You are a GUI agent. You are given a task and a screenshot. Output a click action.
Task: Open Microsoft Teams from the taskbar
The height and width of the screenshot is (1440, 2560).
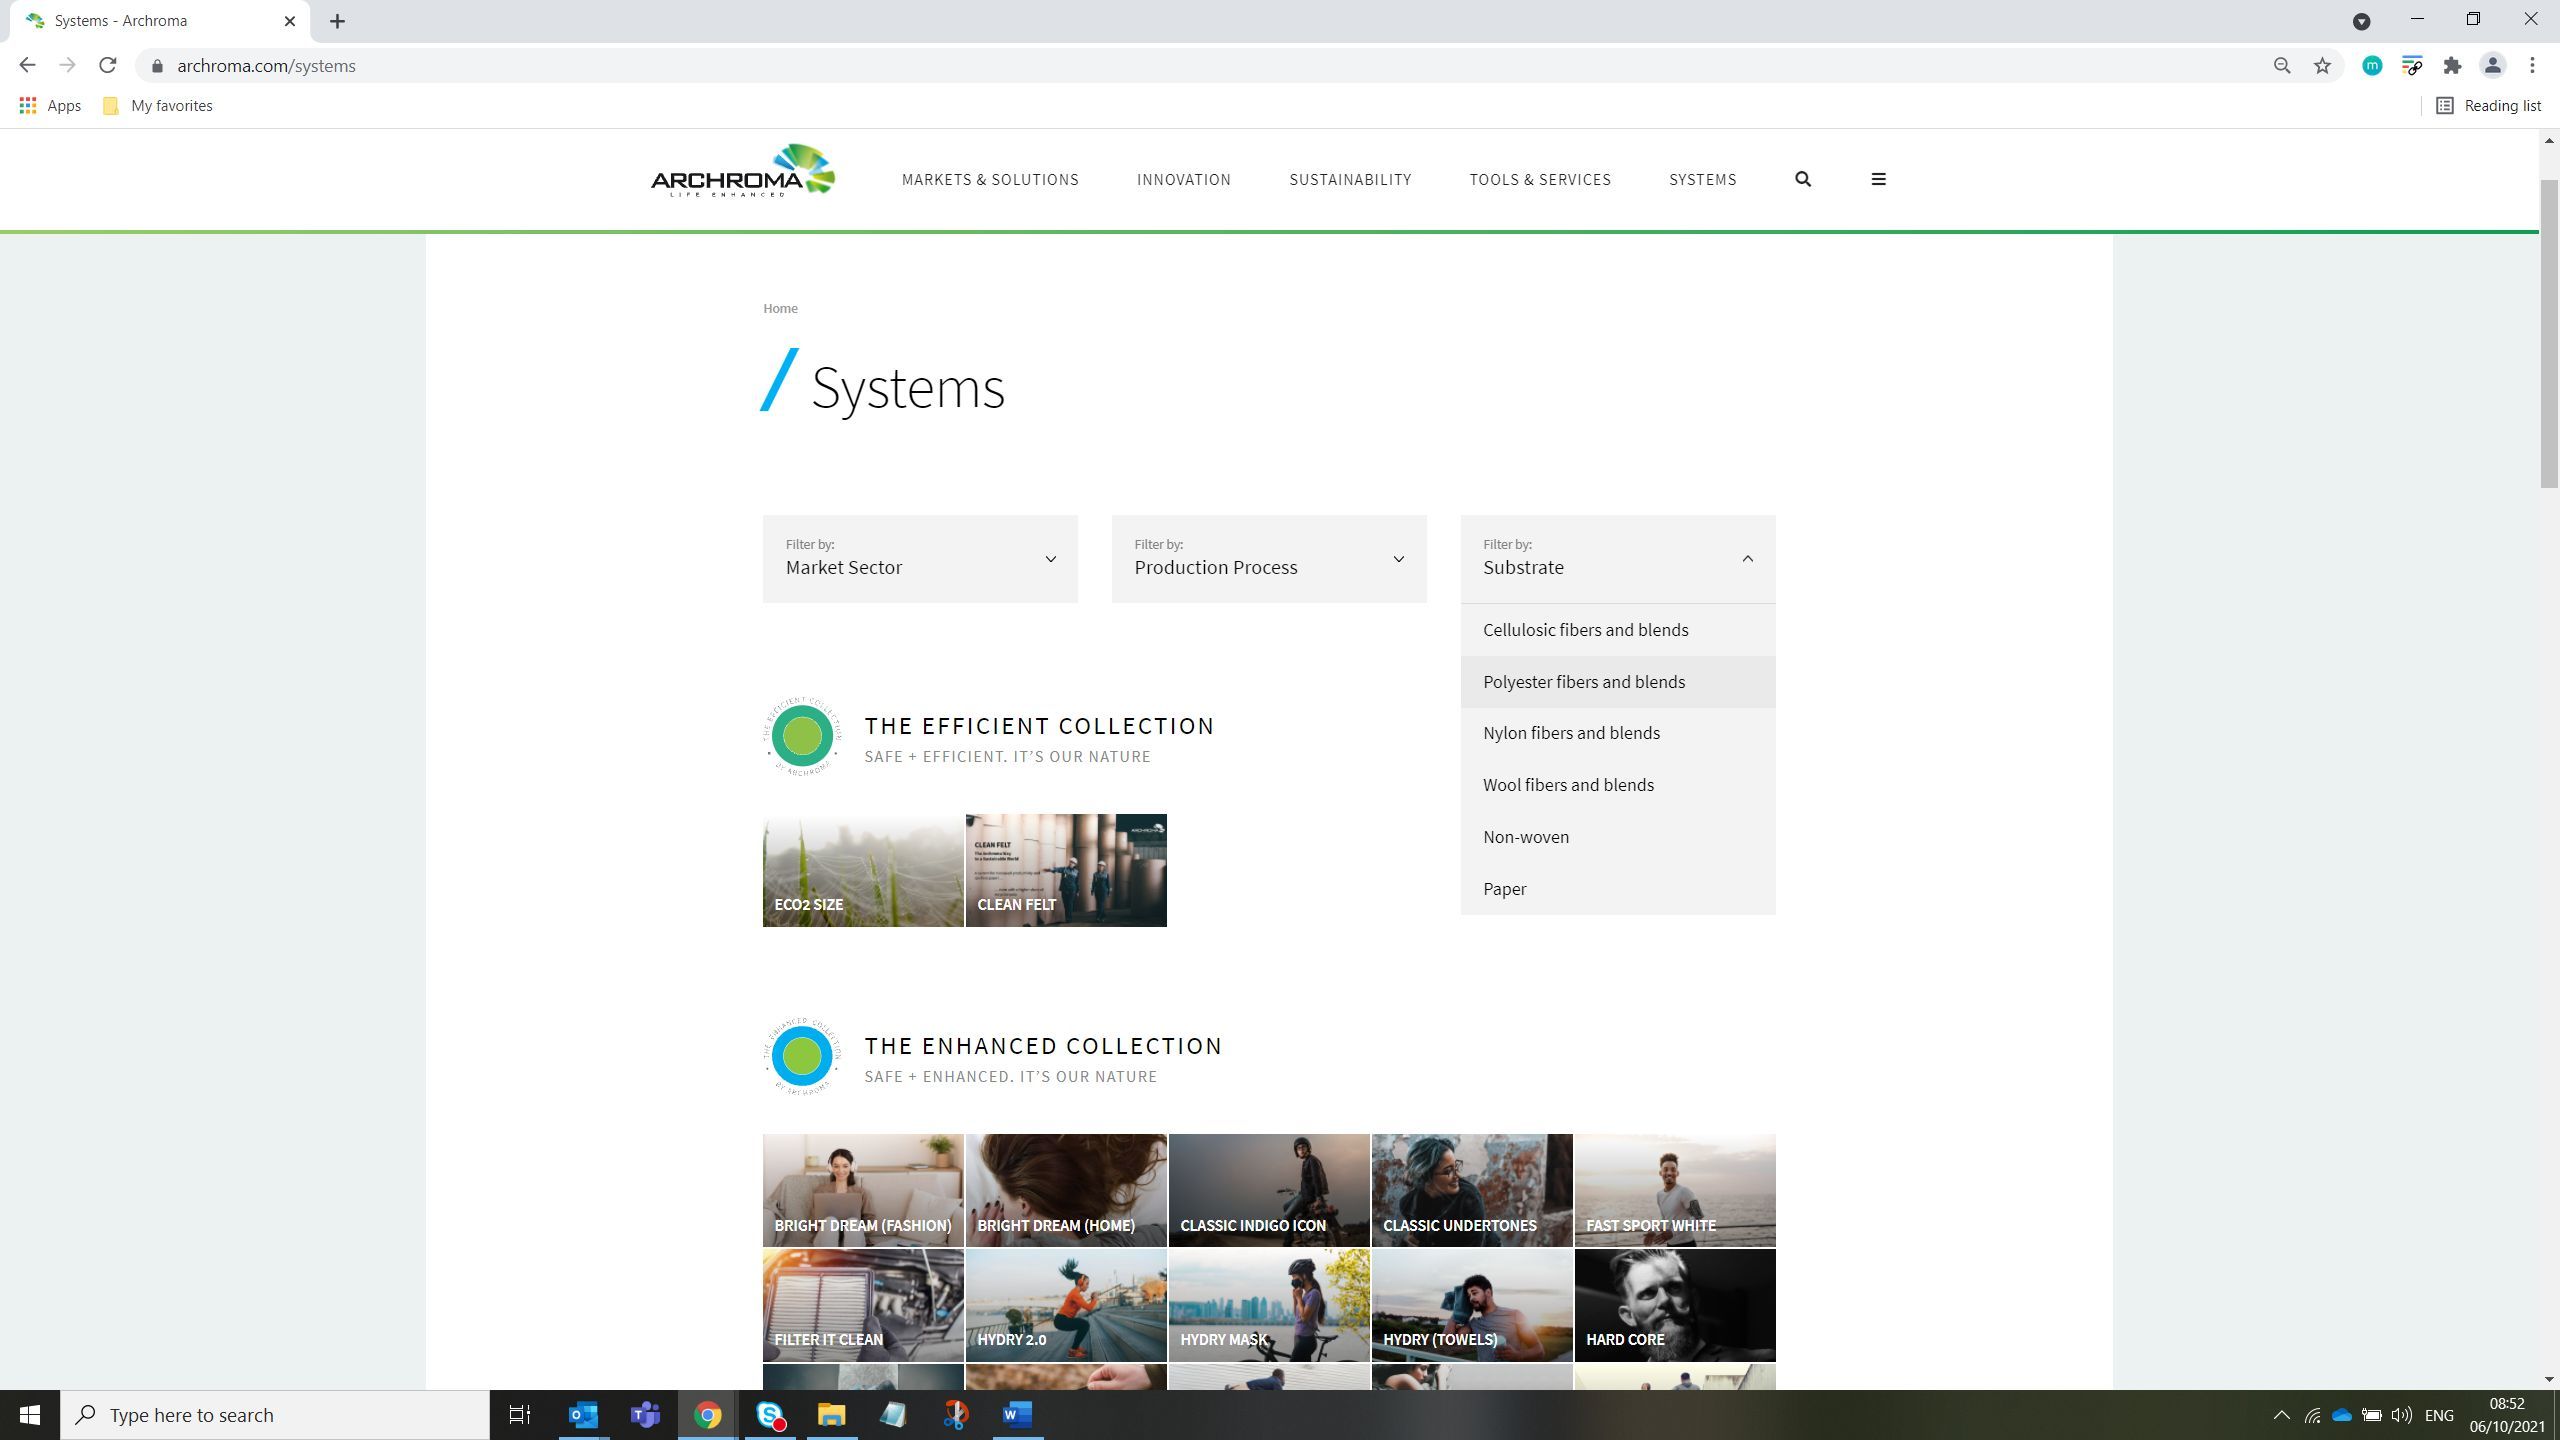645,1415
